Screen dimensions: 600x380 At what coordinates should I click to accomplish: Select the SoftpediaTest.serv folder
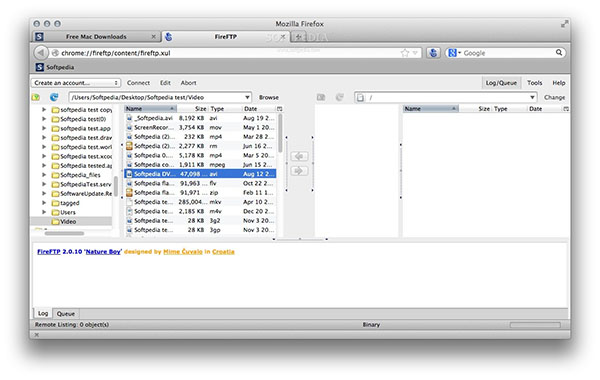point(86,184)
